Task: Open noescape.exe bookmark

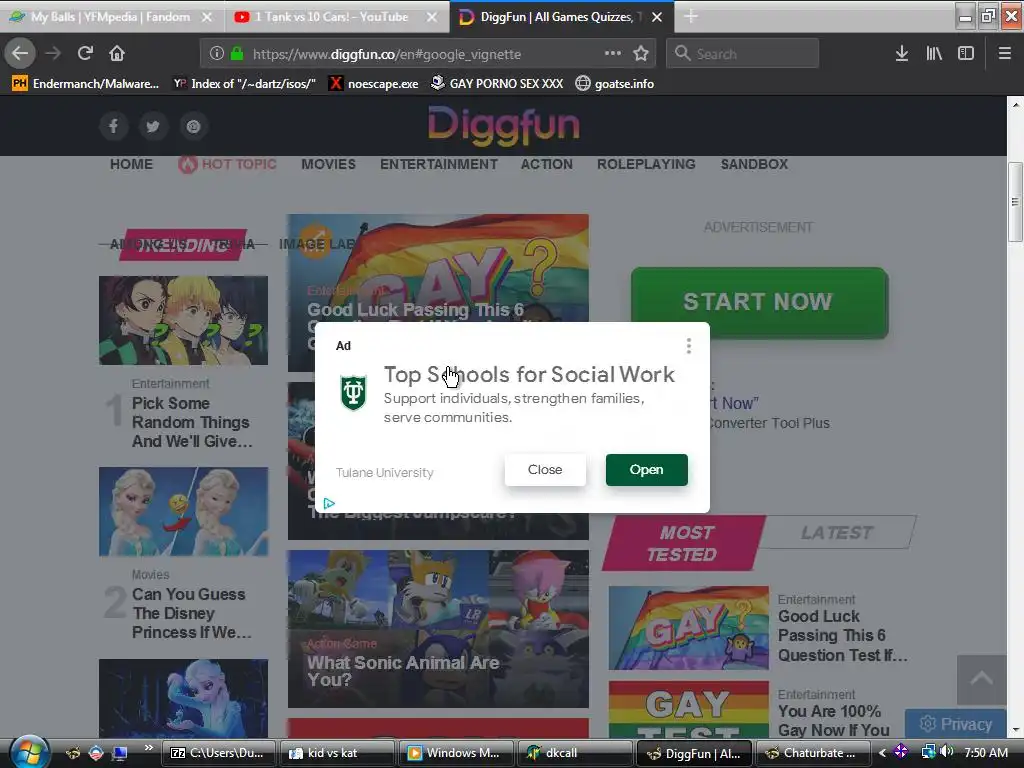Action: pyautogui.click(x=374, y=84)
